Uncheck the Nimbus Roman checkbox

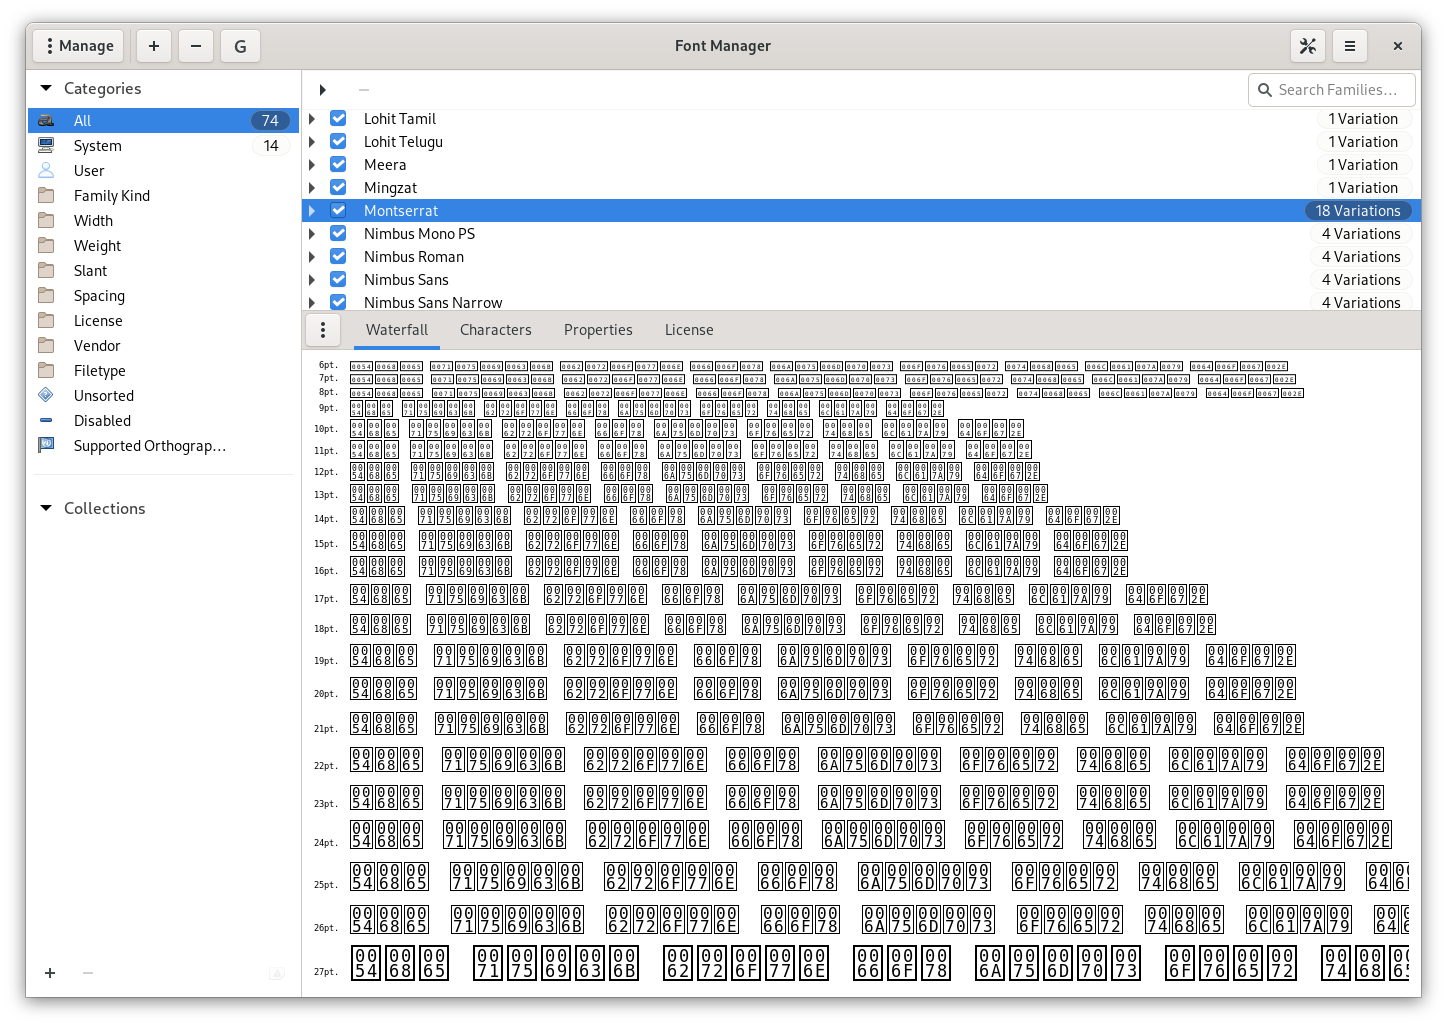(x=338, y=256)
